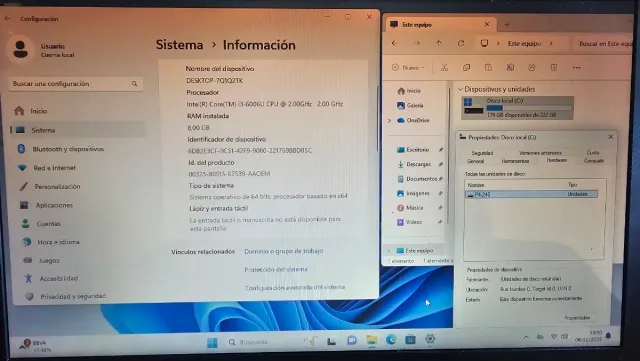Switch to Seguridad tab in Propiedades
The height and width of the screenshot is (361, 640).
tap(482, 153)
